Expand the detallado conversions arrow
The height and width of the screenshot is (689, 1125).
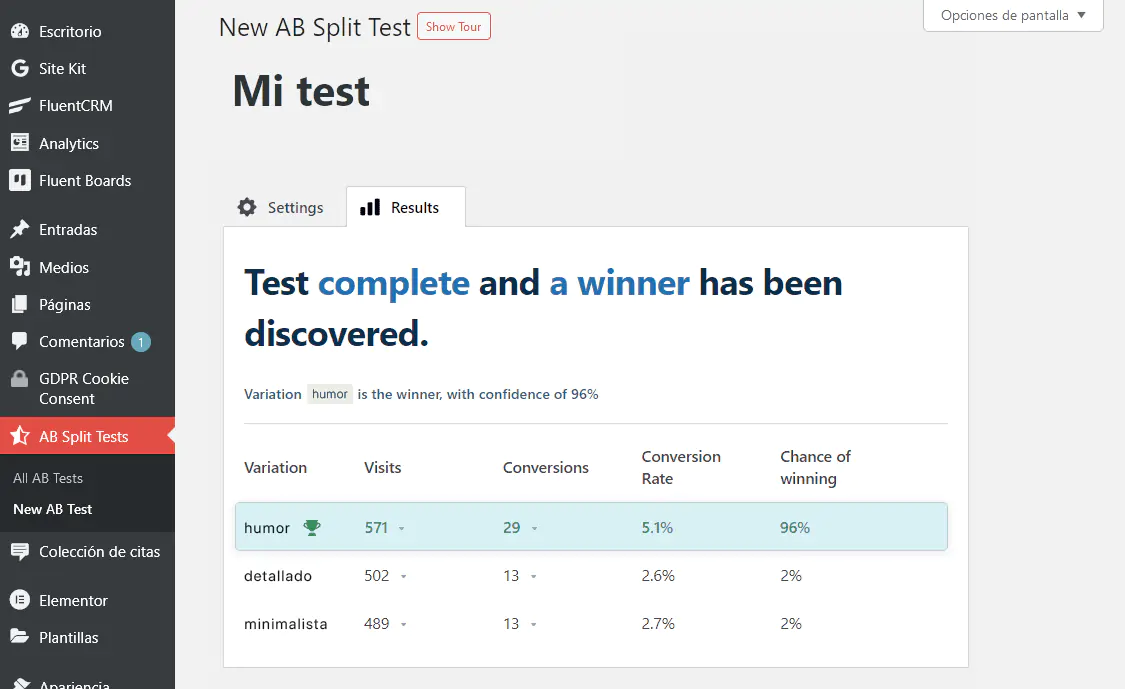[534, 576]
